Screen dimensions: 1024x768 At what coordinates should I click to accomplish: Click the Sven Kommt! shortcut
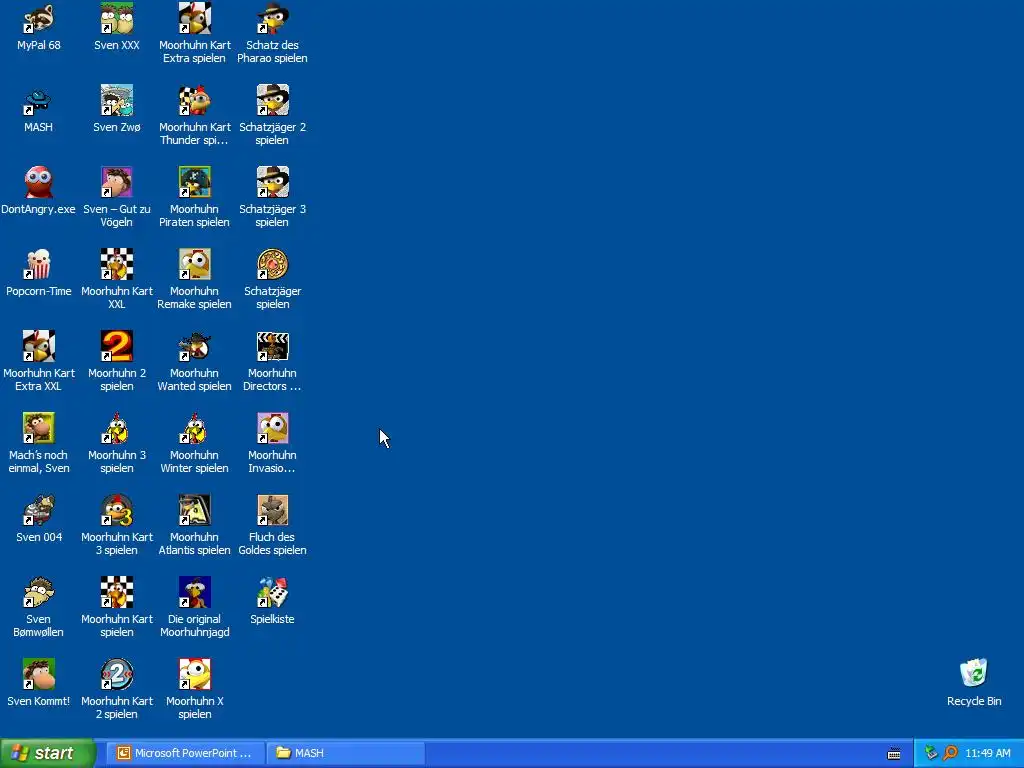click(39, 674)
